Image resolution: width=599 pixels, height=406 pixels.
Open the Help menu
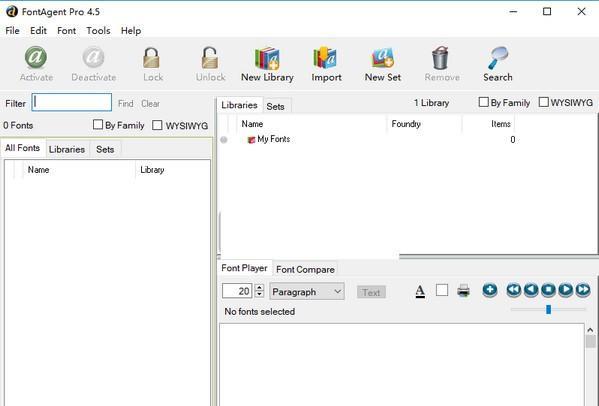131,31
